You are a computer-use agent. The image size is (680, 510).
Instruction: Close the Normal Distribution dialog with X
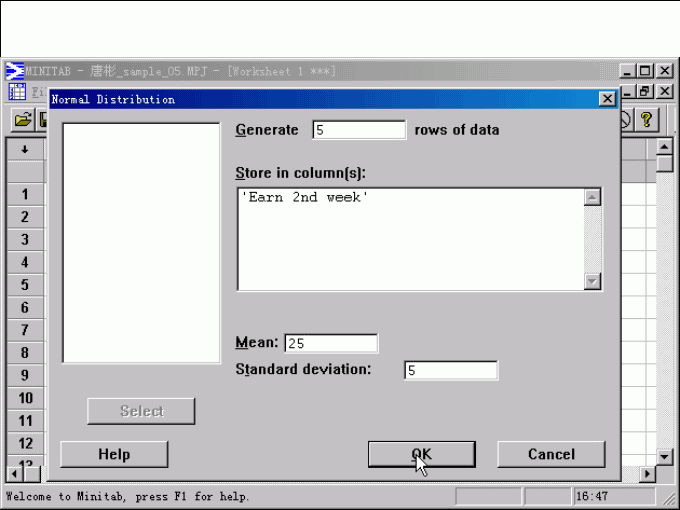(607, 99)
